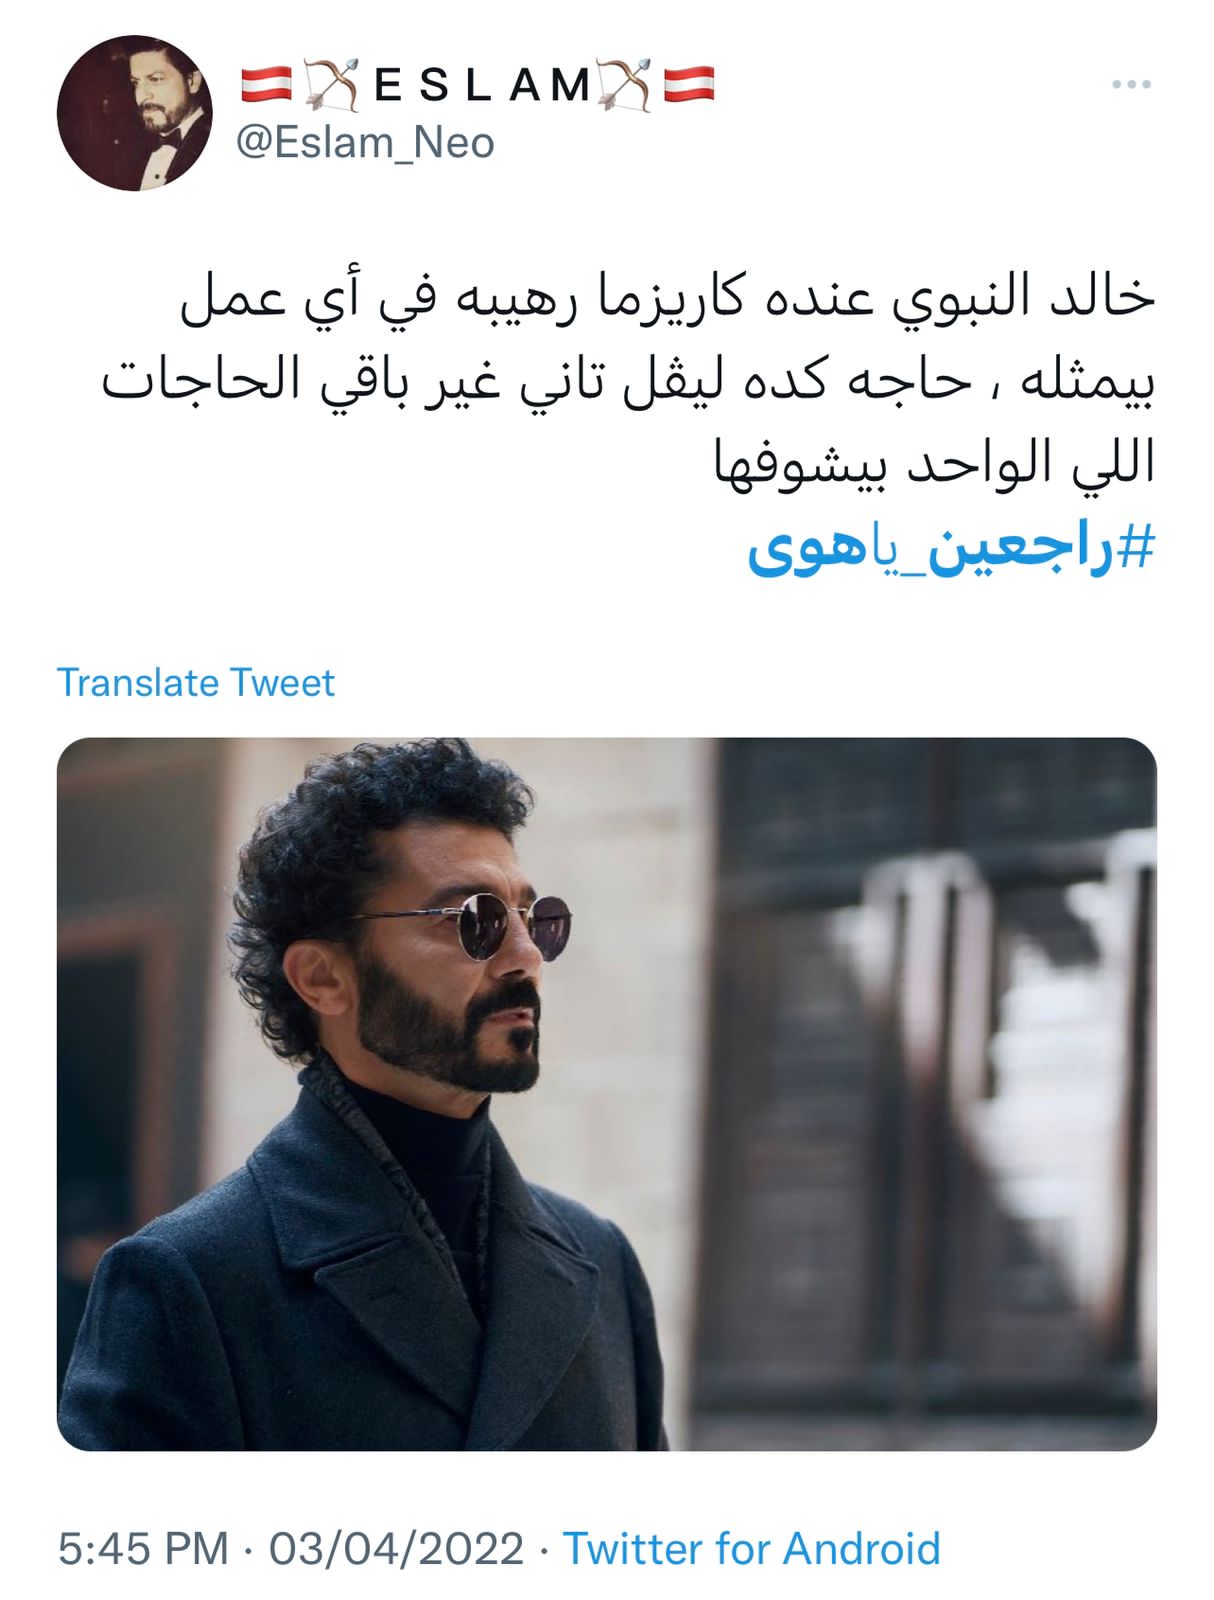The height and width of the screenshot is (1600, 1214).
Task: Click the E S L A M display name
Action: 483,86
